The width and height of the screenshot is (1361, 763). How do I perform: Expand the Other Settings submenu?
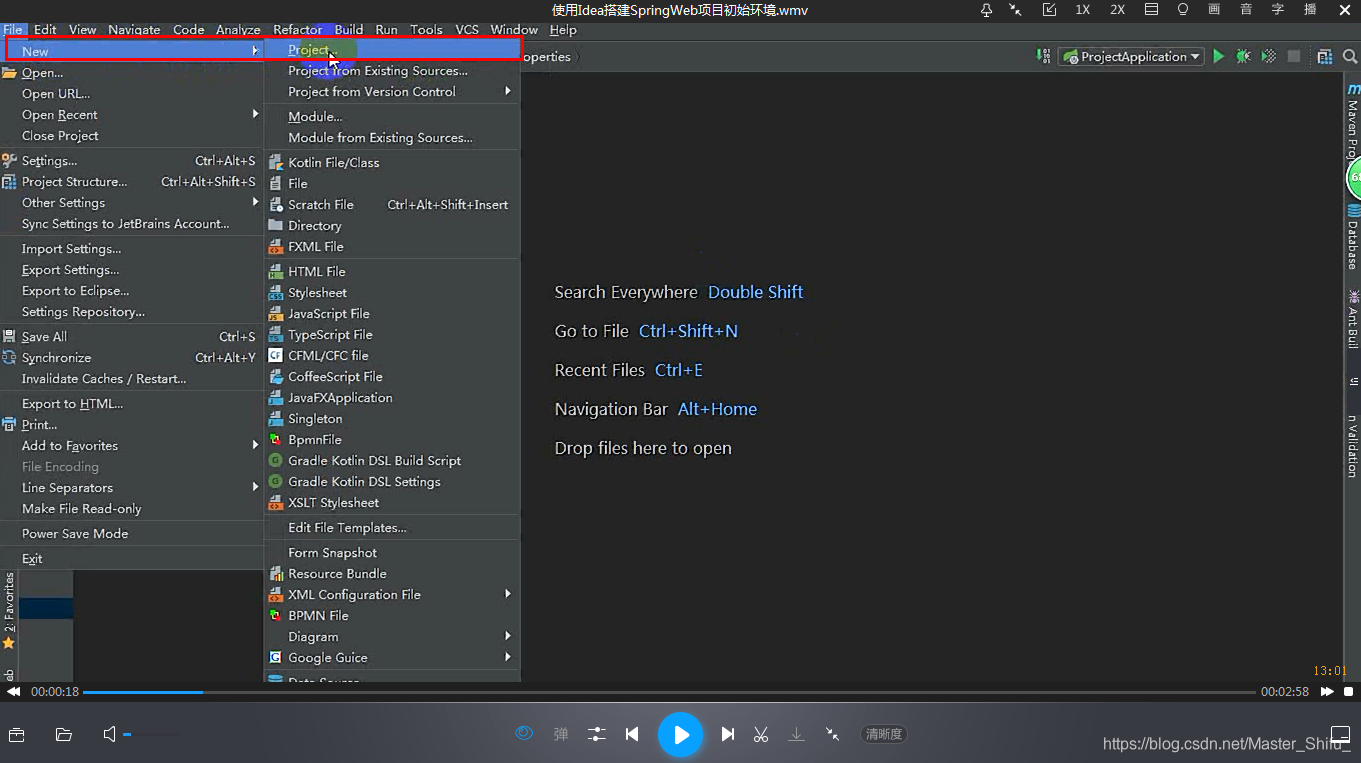click(132, 203)
